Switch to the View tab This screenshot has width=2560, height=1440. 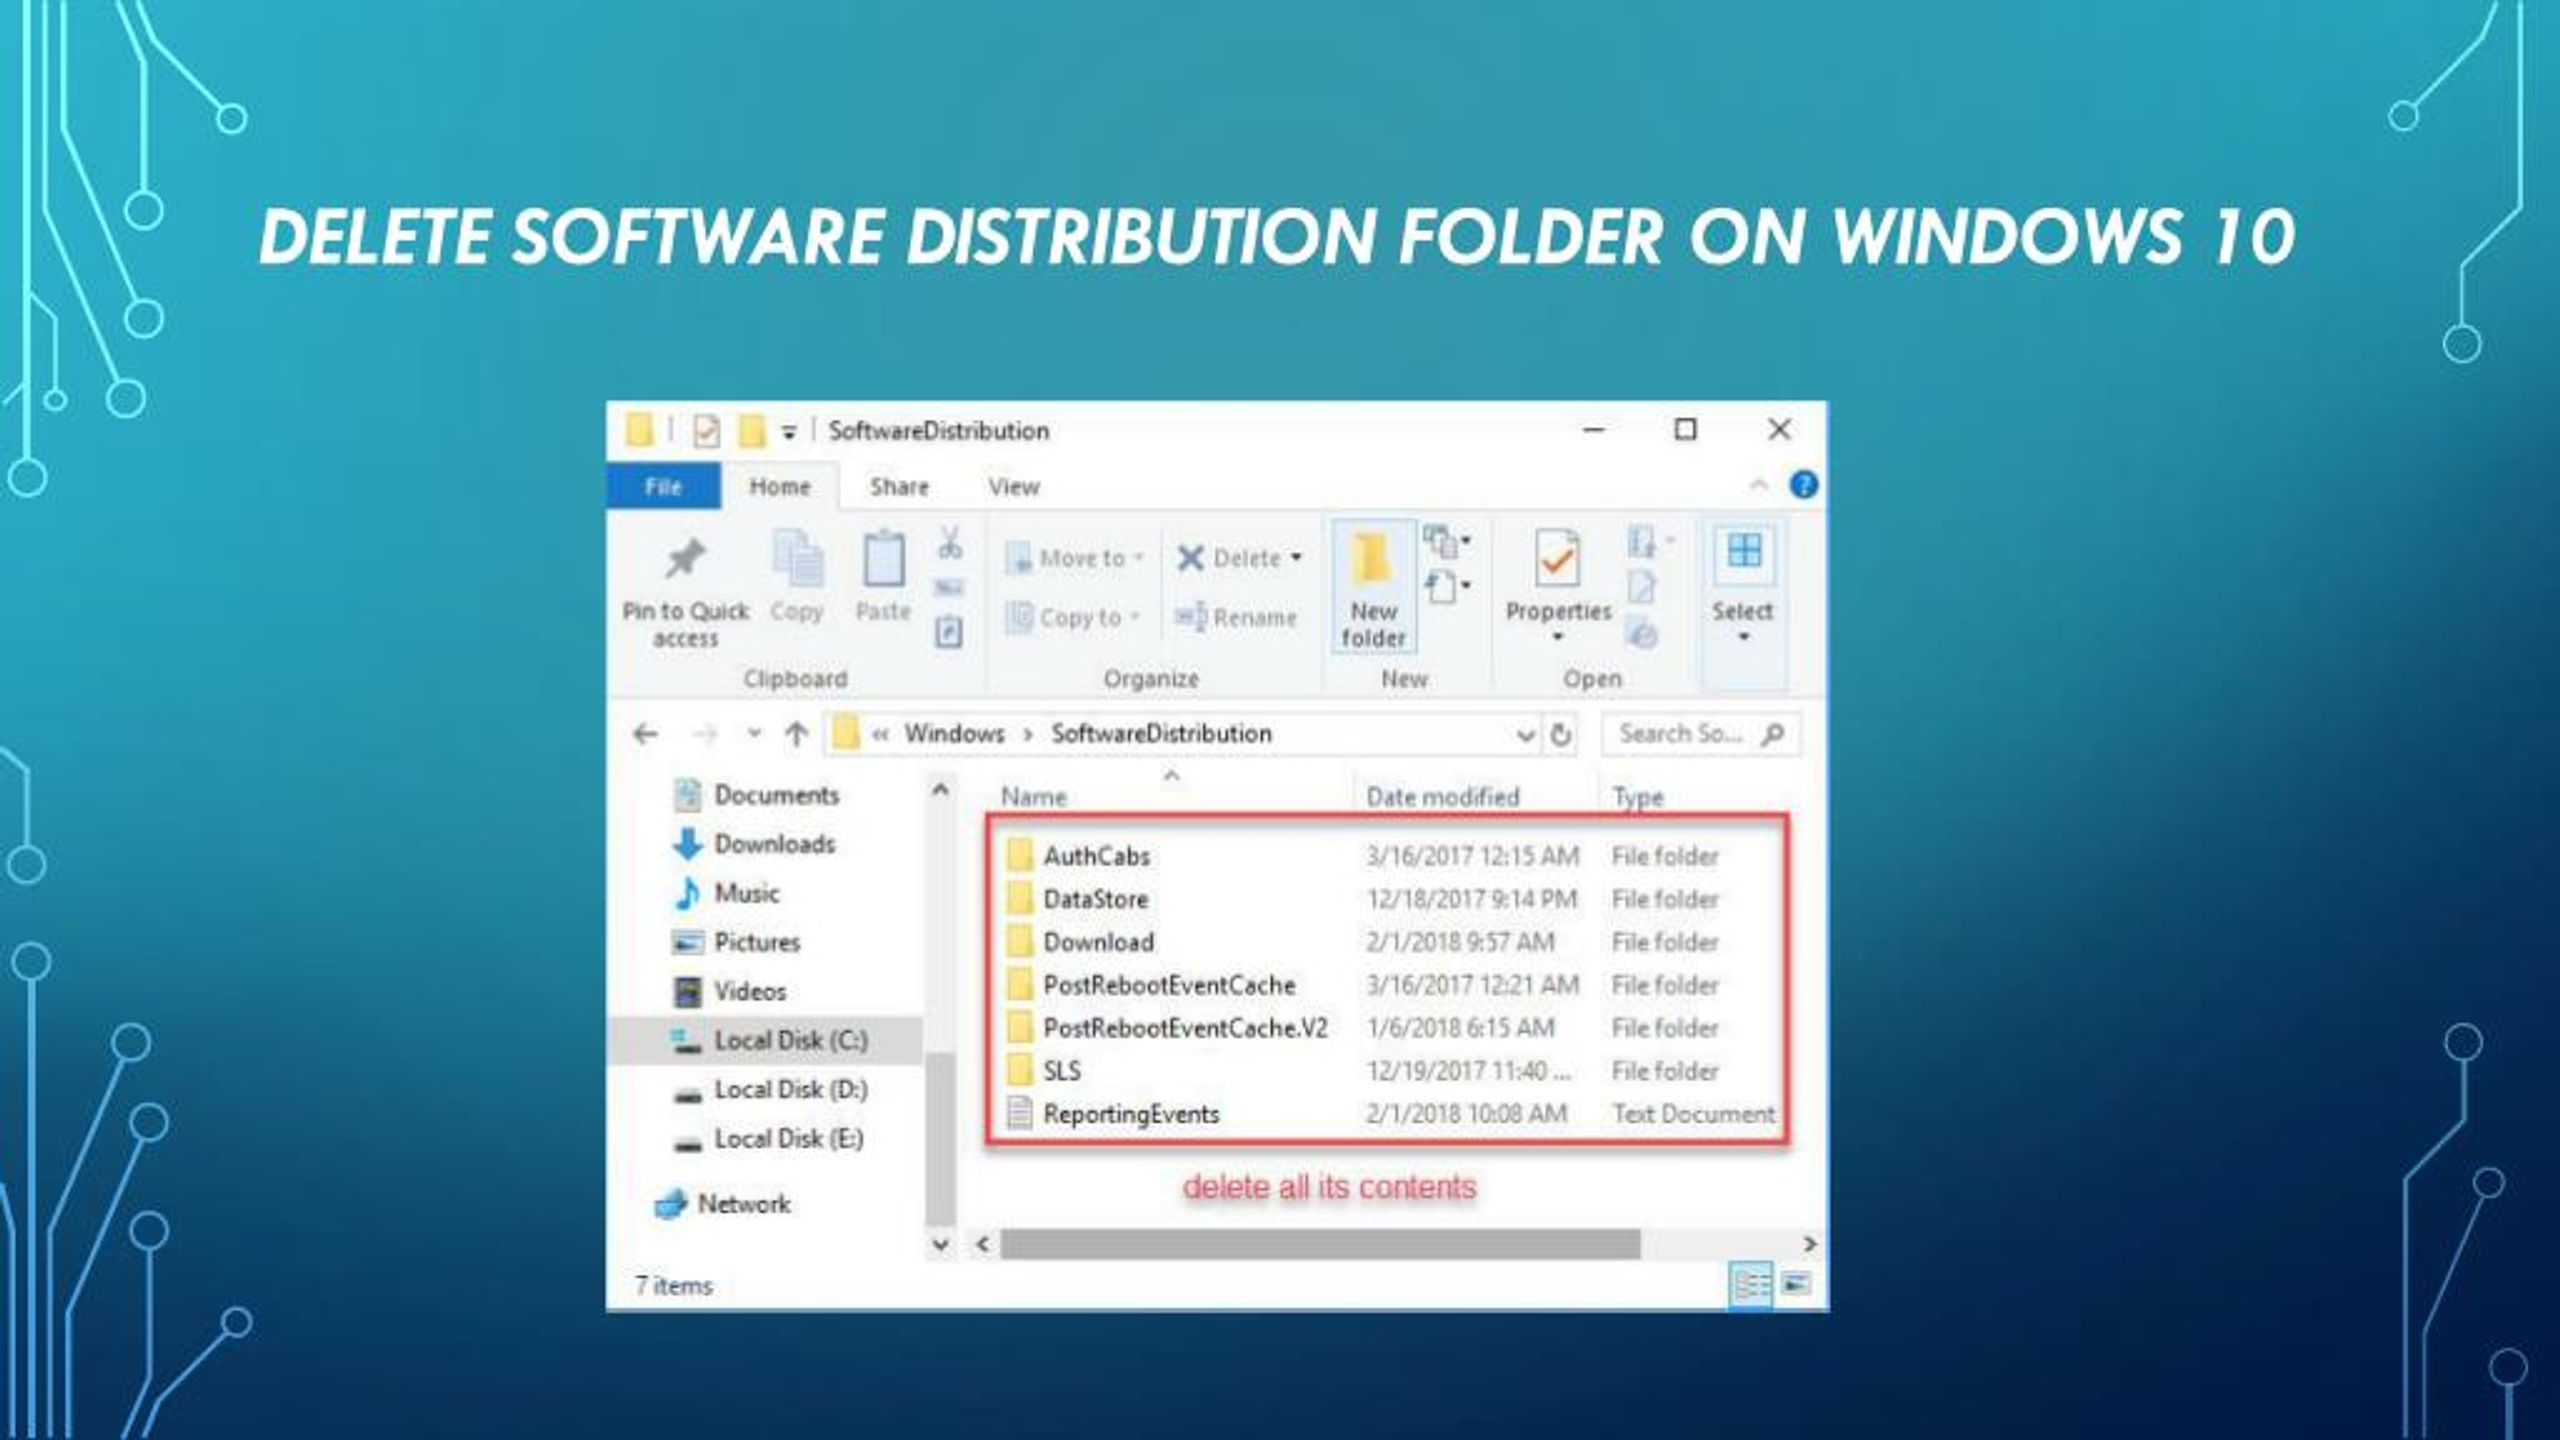(x=1014, y=486)
